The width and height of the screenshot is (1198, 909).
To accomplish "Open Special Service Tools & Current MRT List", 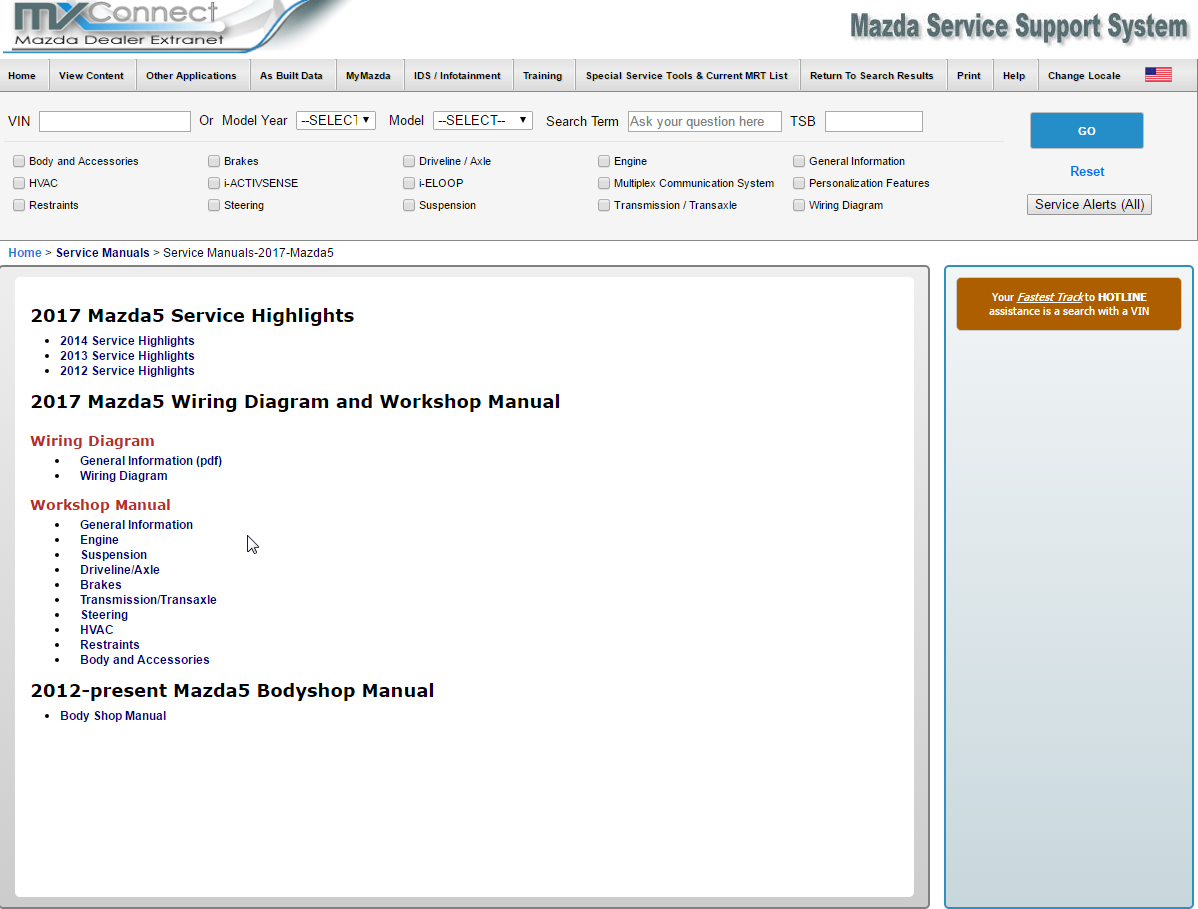I will coord(686,76).
